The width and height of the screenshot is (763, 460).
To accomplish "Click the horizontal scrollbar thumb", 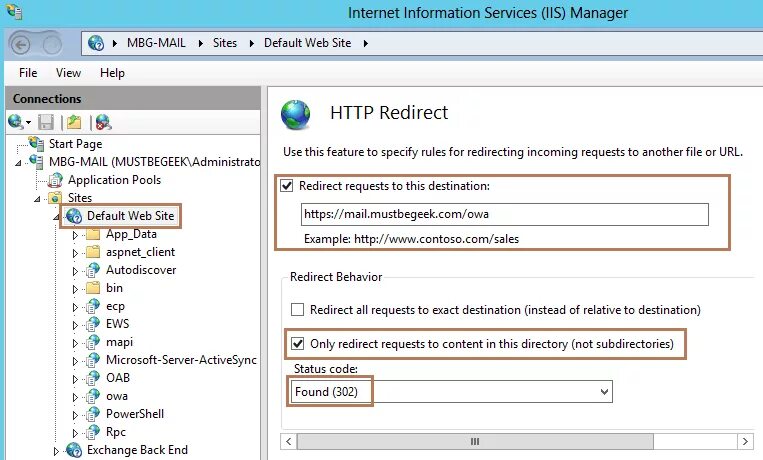I will (x=475, y=442).
